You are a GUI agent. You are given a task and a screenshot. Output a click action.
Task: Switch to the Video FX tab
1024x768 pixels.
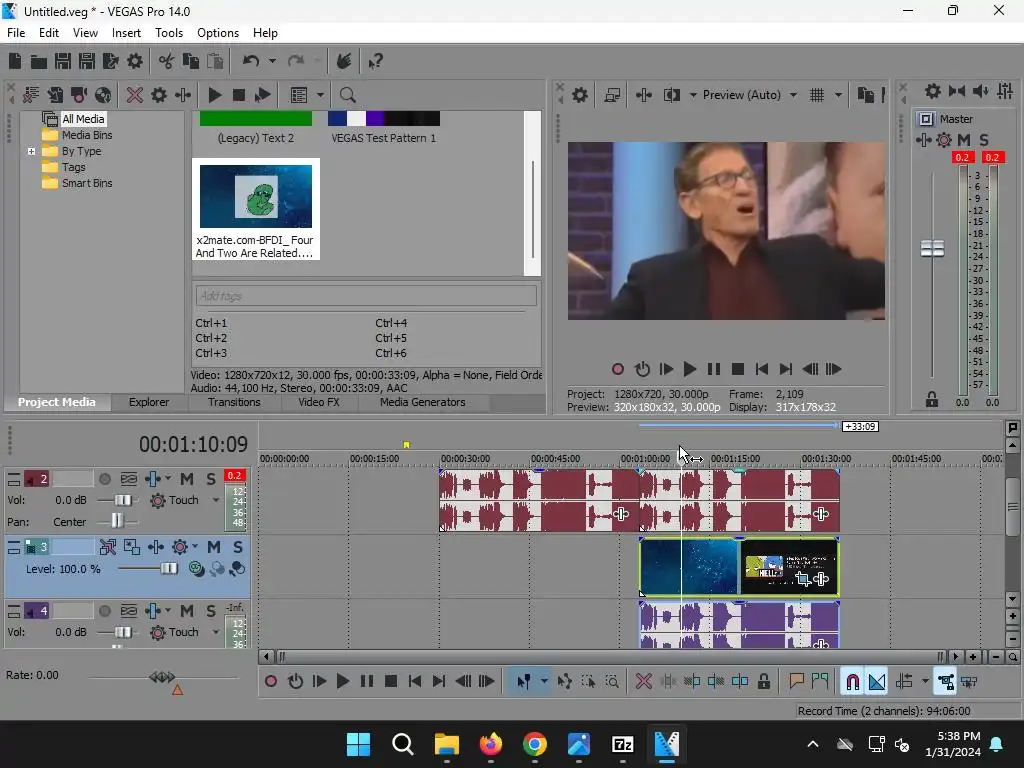(319, 402)
